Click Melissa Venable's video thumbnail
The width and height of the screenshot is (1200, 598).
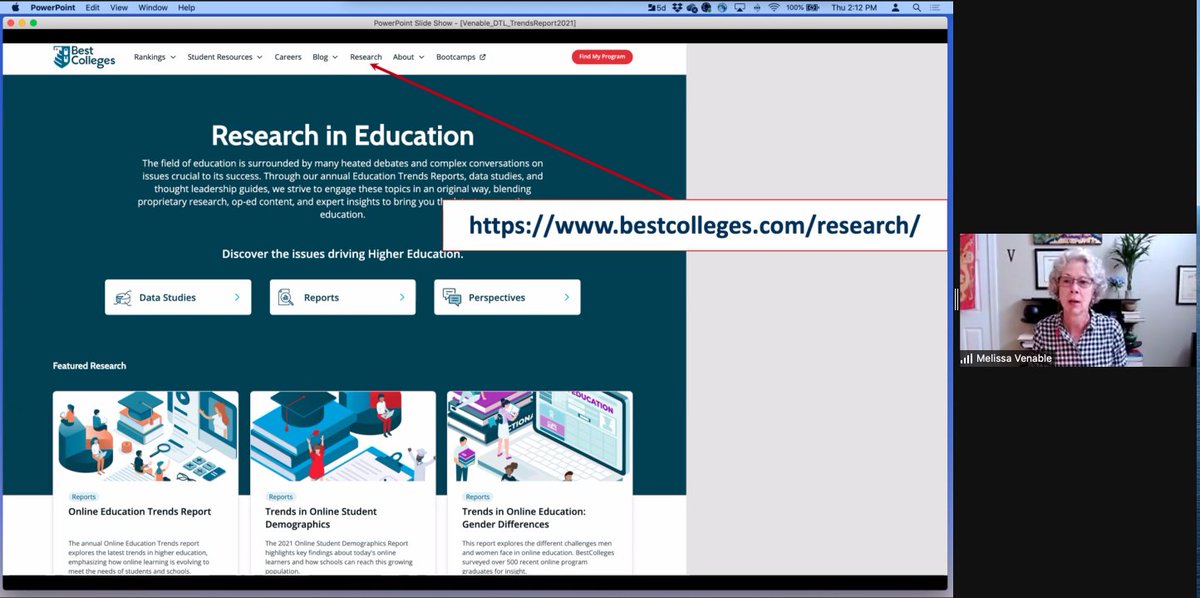point(1078,300)
